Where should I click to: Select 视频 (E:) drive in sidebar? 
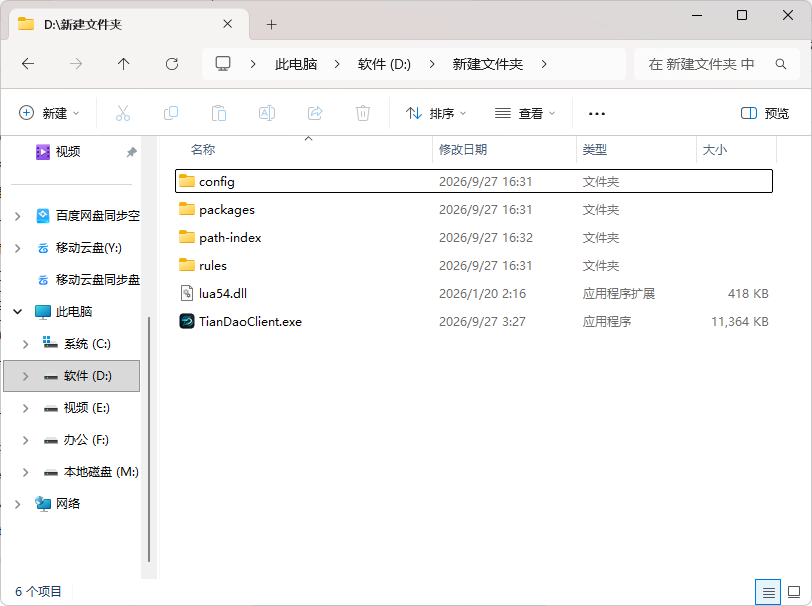86,408
